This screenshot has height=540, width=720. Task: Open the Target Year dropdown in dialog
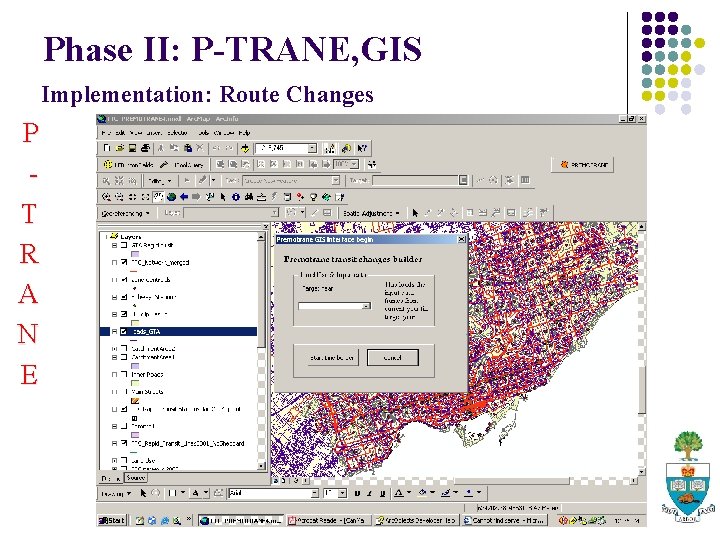pos(366,306)
